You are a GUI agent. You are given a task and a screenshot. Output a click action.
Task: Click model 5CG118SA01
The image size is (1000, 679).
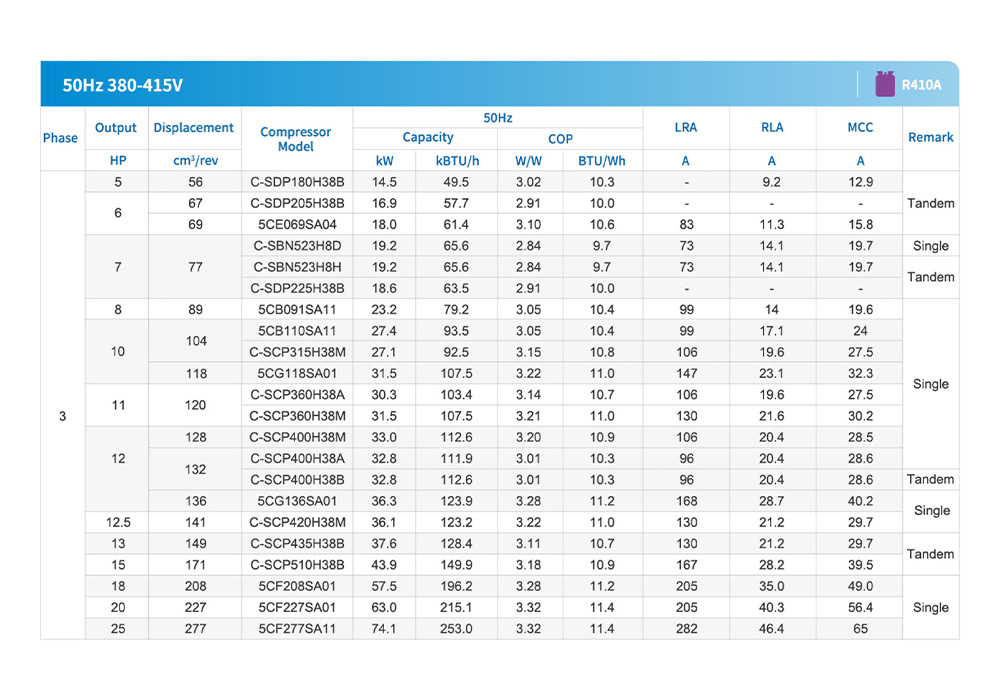pyautogui.click(x=297, y=373)
